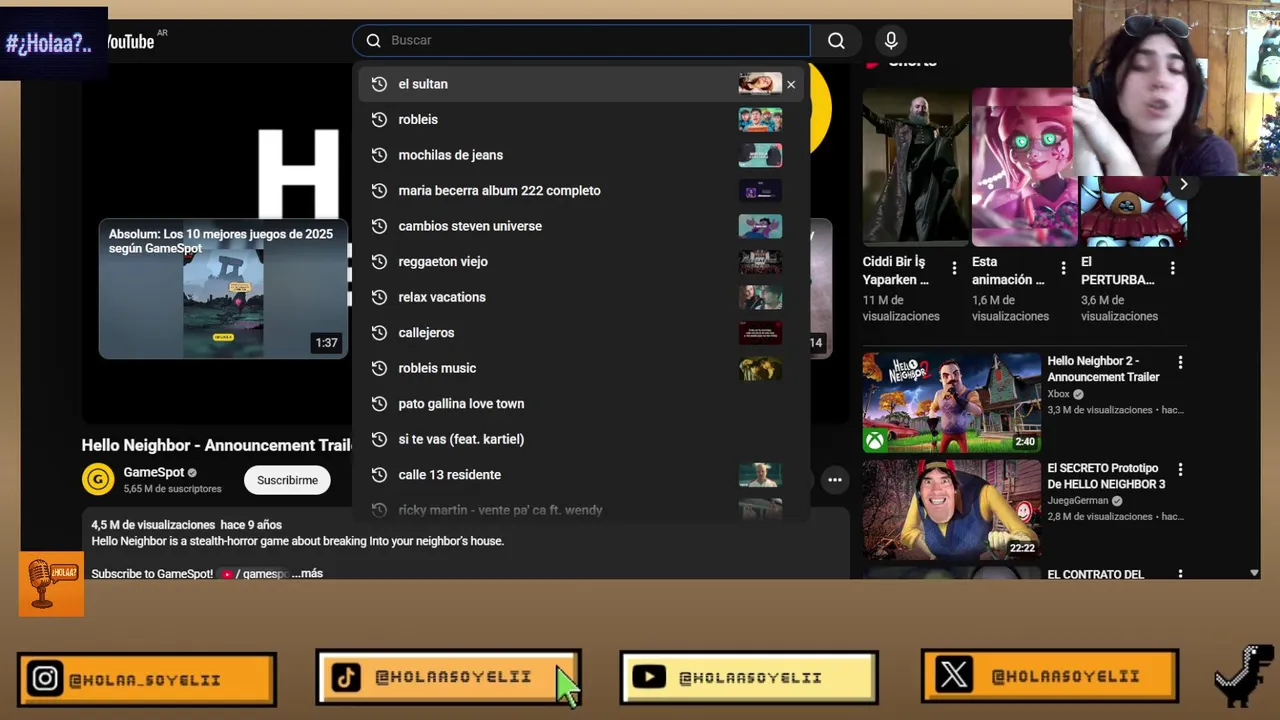Click the thumbnail beside the 'el sultan' suggestion

point(760,84)
